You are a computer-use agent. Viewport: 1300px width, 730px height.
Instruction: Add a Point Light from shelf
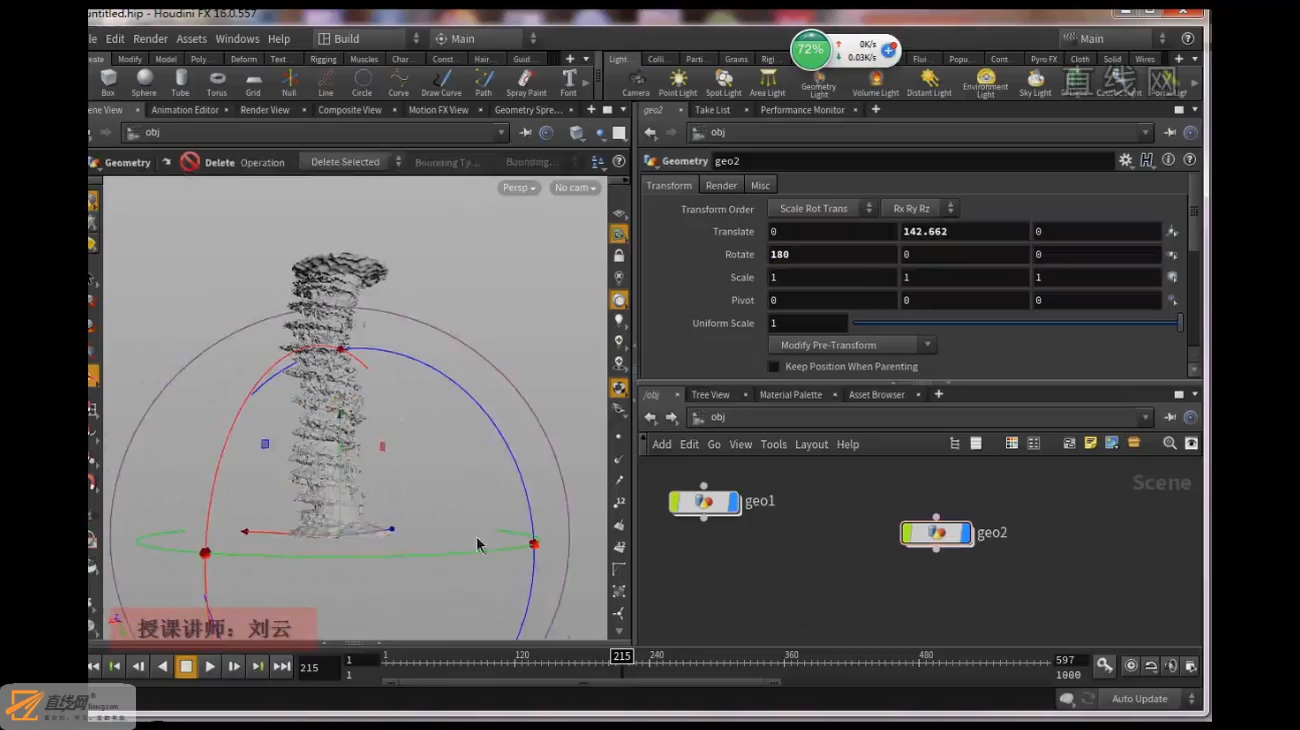678,83
